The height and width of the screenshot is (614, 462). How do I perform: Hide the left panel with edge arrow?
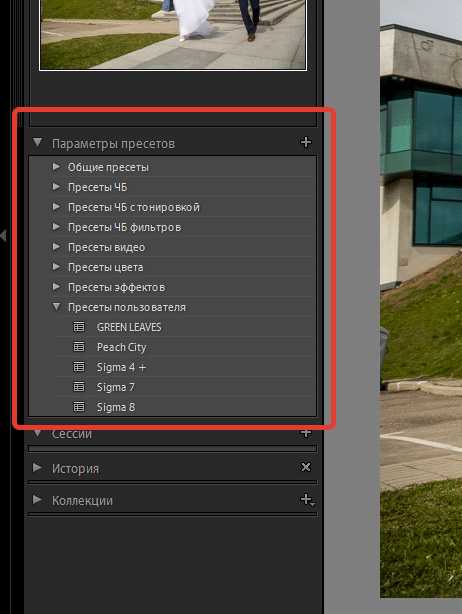click(4, 236)
